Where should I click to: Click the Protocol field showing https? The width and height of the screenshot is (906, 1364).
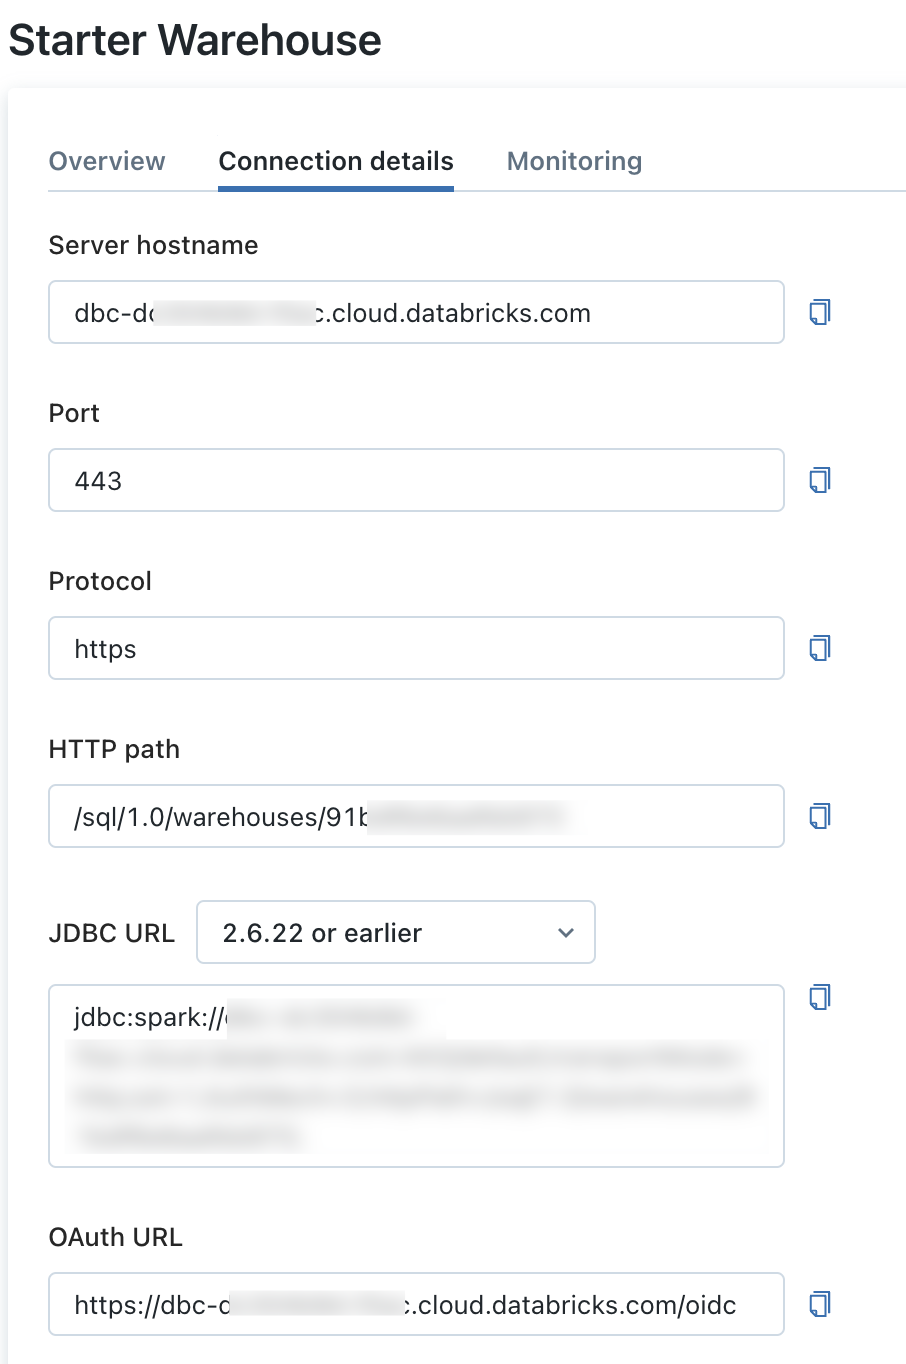tap(416, 648)
